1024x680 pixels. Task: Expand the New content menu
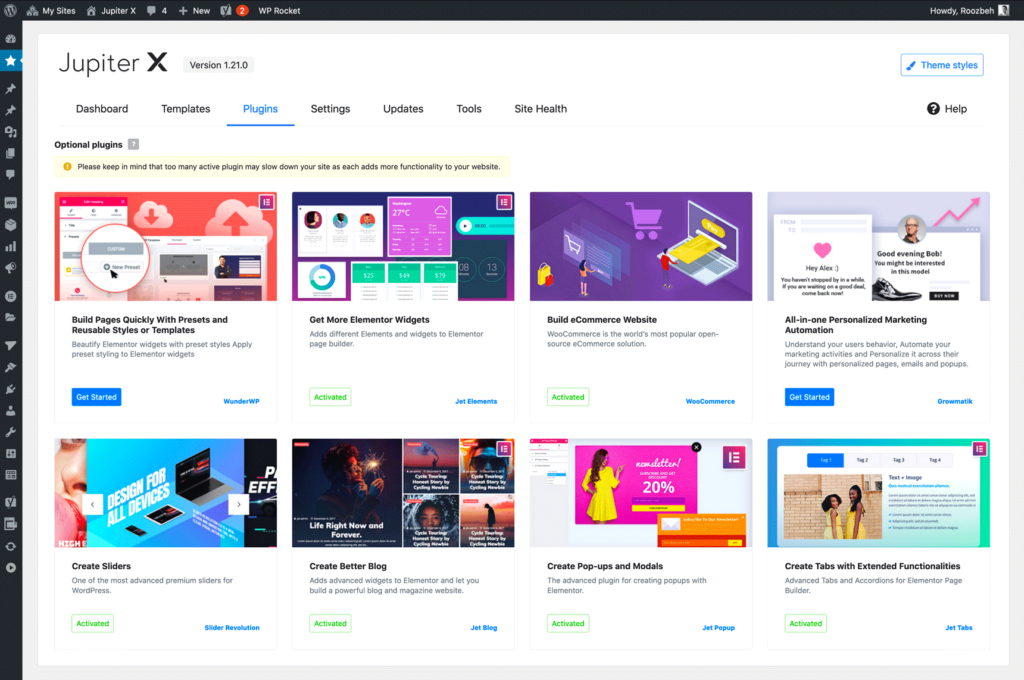pyautogui.click(x=194, y=10)
